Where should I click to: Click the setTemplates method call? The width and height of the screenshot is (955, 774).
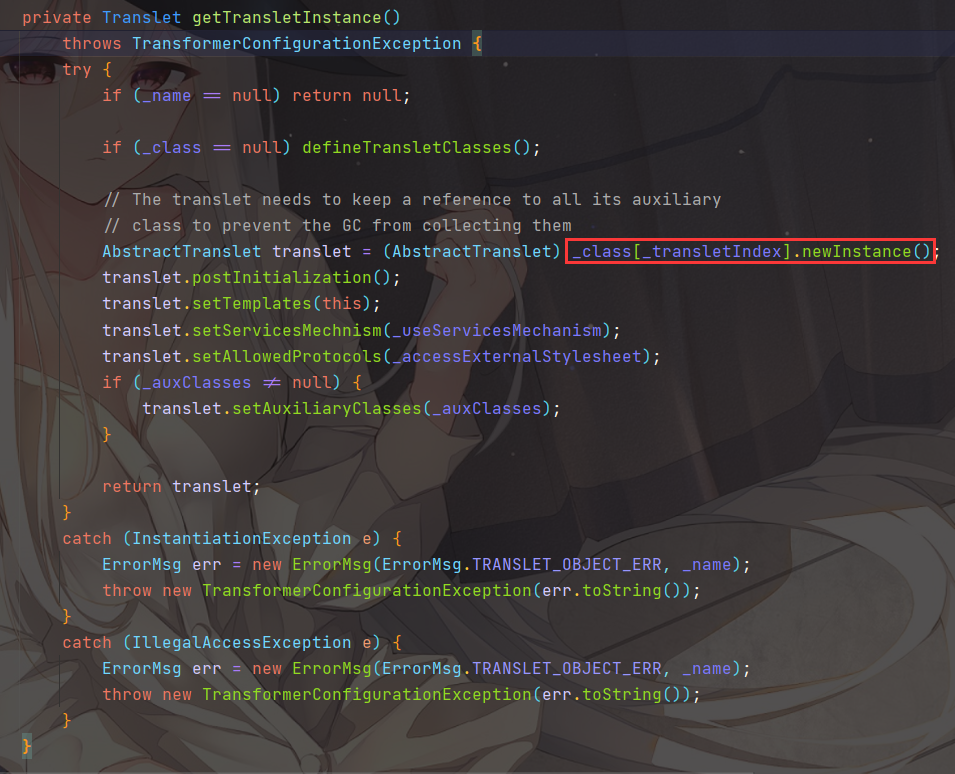252,303
